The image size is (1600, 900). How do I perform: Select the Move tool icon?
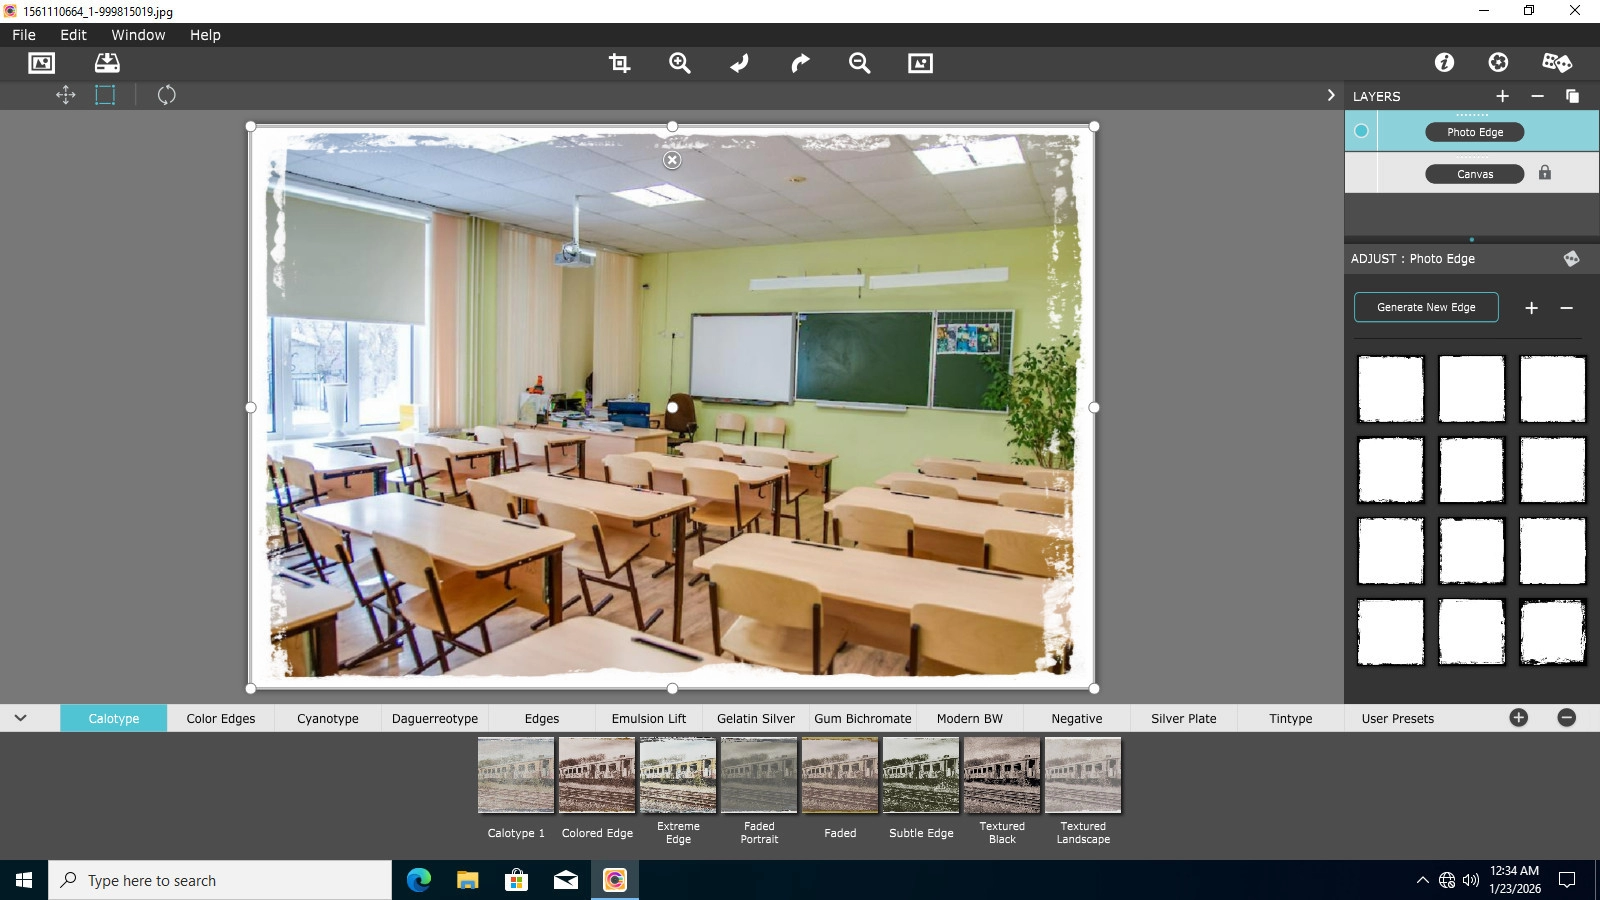[x=66, y=95]
